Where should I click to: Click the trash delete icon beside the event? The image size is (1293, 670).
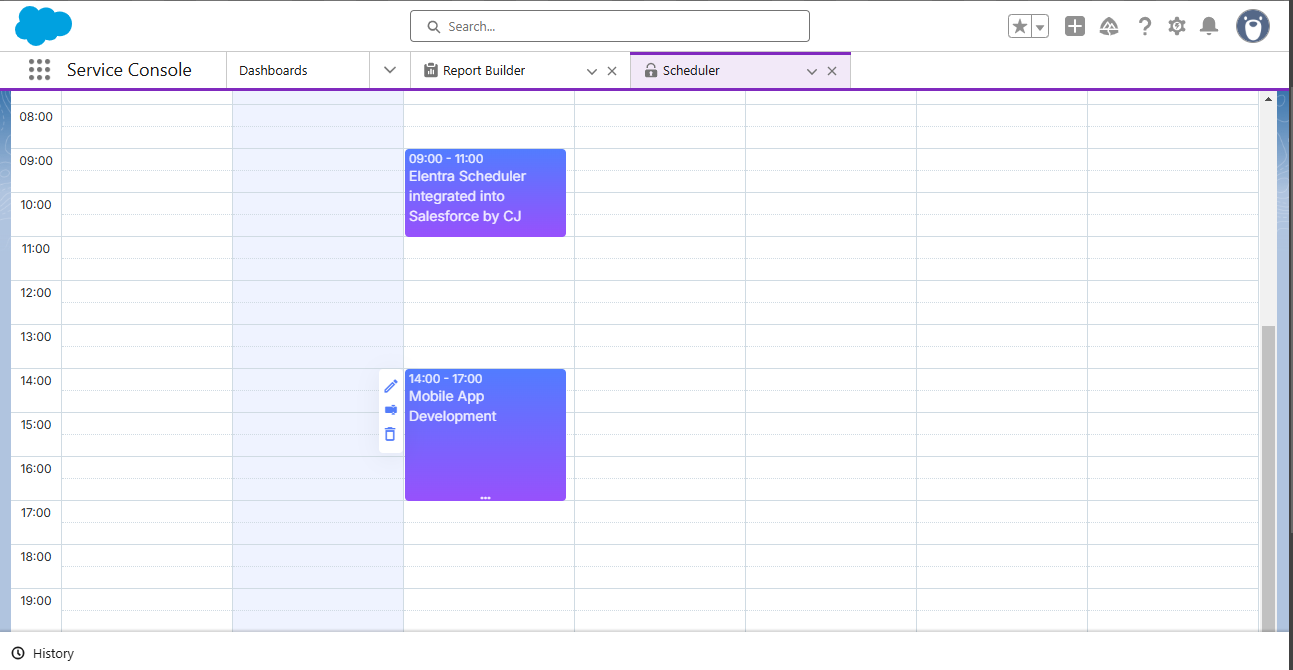tap(390, 434)
